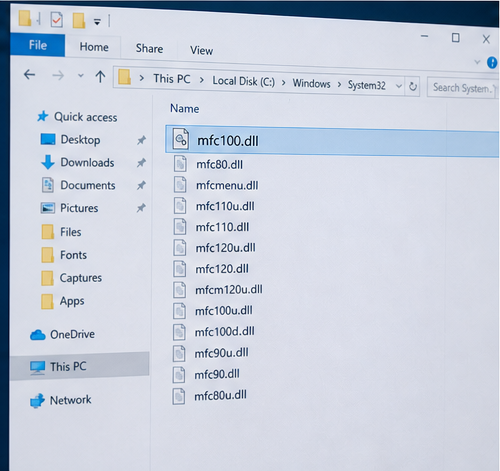Expand chevron after Local Disk (C:)
Screen dimensions: 500x471
click(x=284, y=83)
